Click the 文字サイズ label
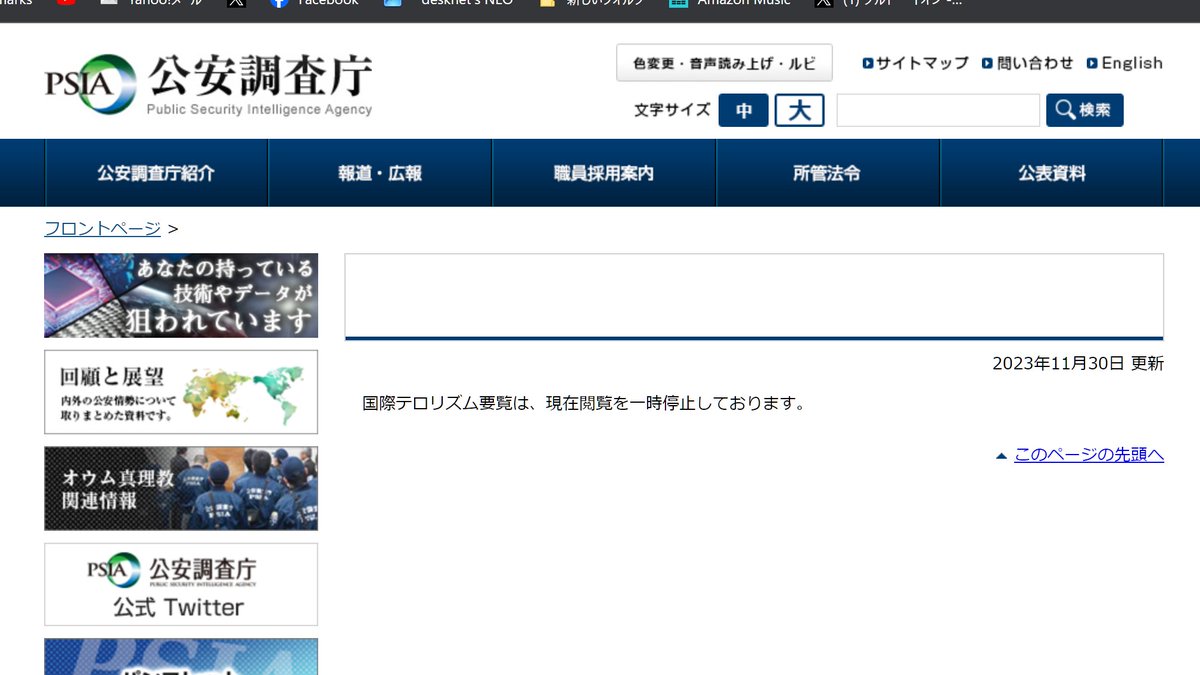The image size is (1200, 675). 672,110
